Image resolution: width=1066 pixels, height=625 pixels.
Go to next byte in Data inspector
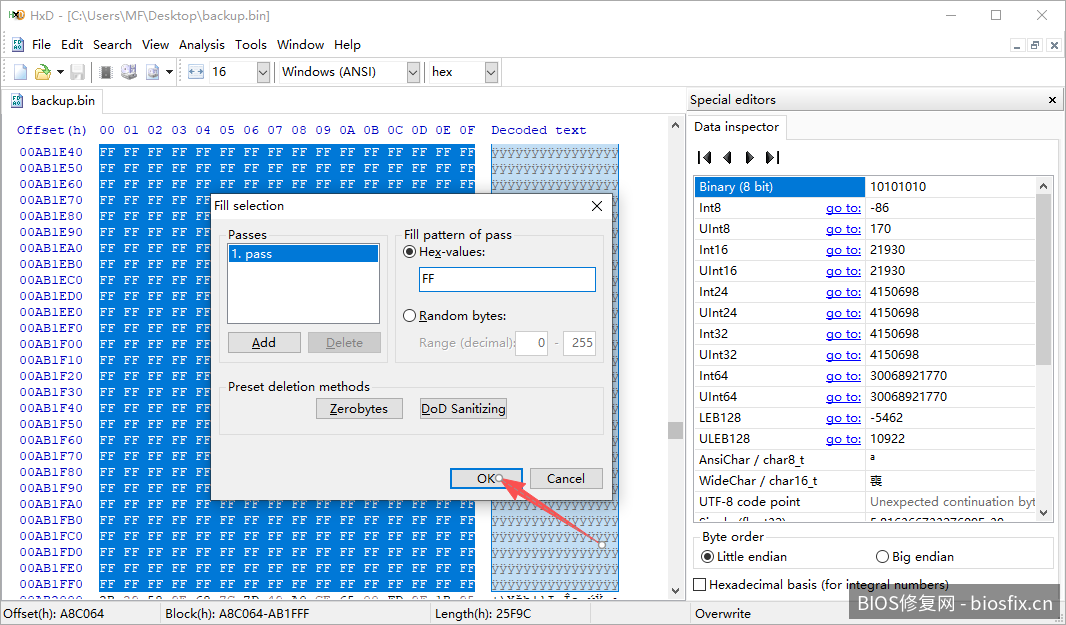point(749,157)
